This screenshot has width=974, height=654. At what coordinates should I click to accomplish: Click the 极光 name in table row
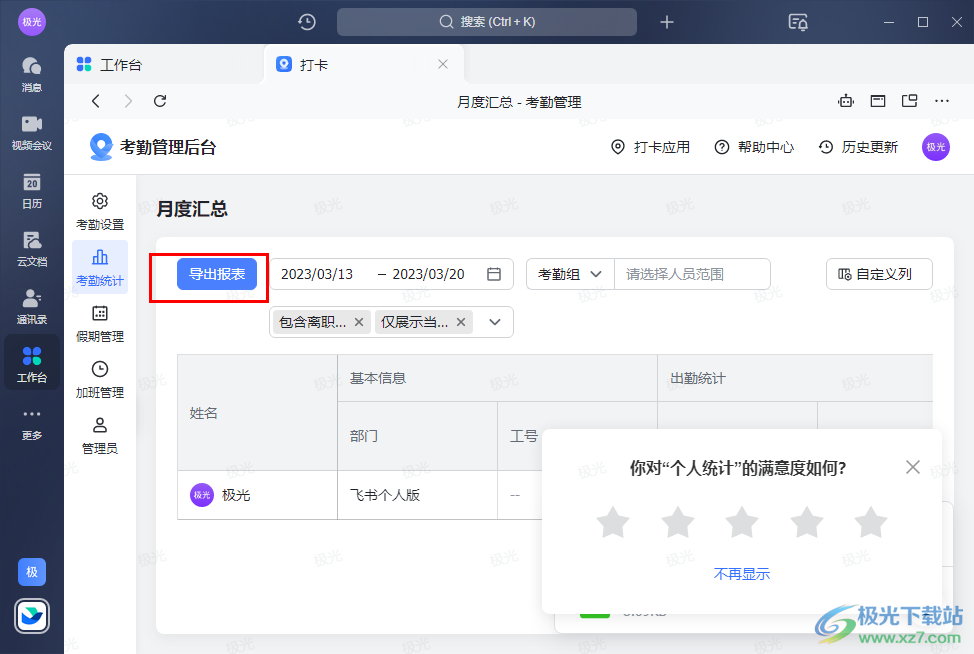point(236,495)
